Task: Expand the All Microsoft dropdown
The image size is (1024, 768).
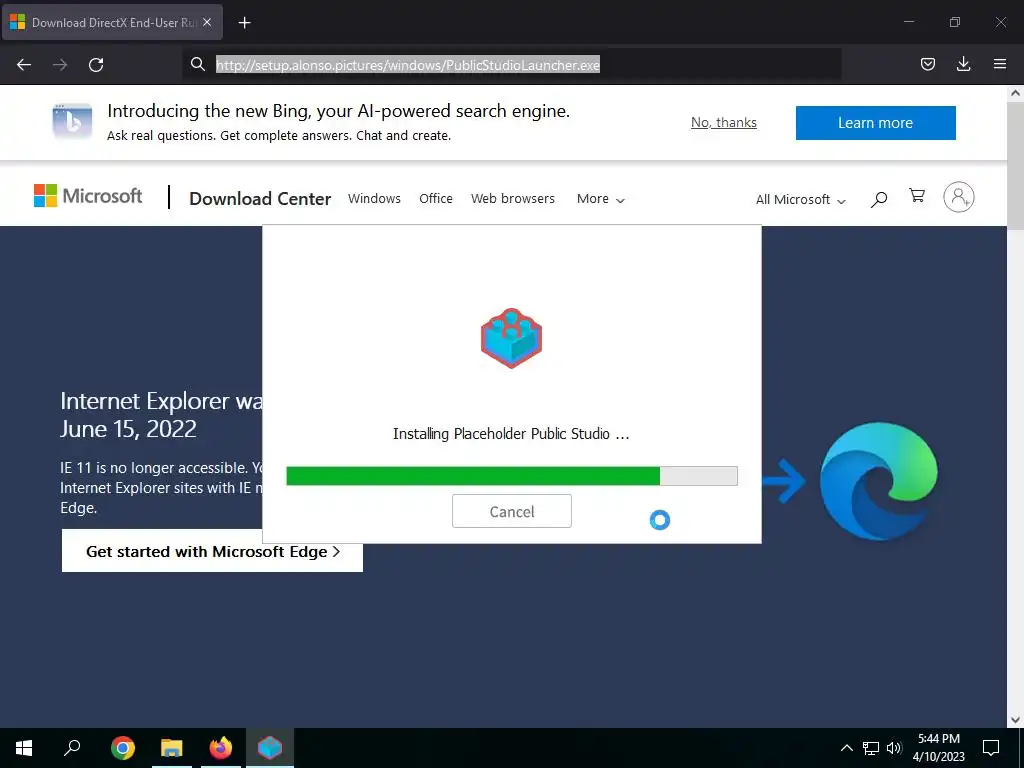Action: coord(801,199)
